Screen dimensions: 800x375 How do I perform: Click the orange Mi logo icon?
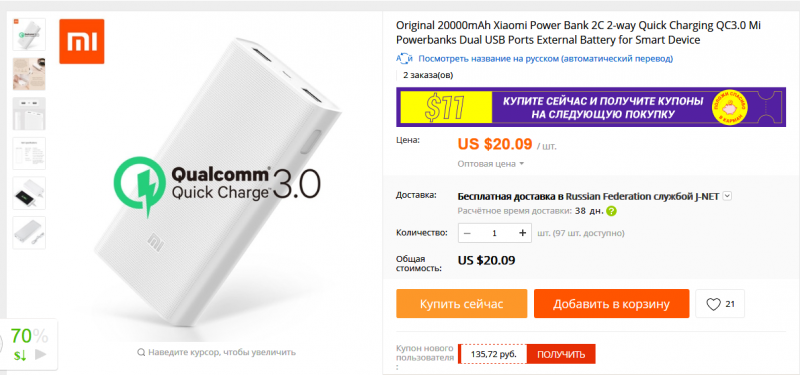coord(82,41)
